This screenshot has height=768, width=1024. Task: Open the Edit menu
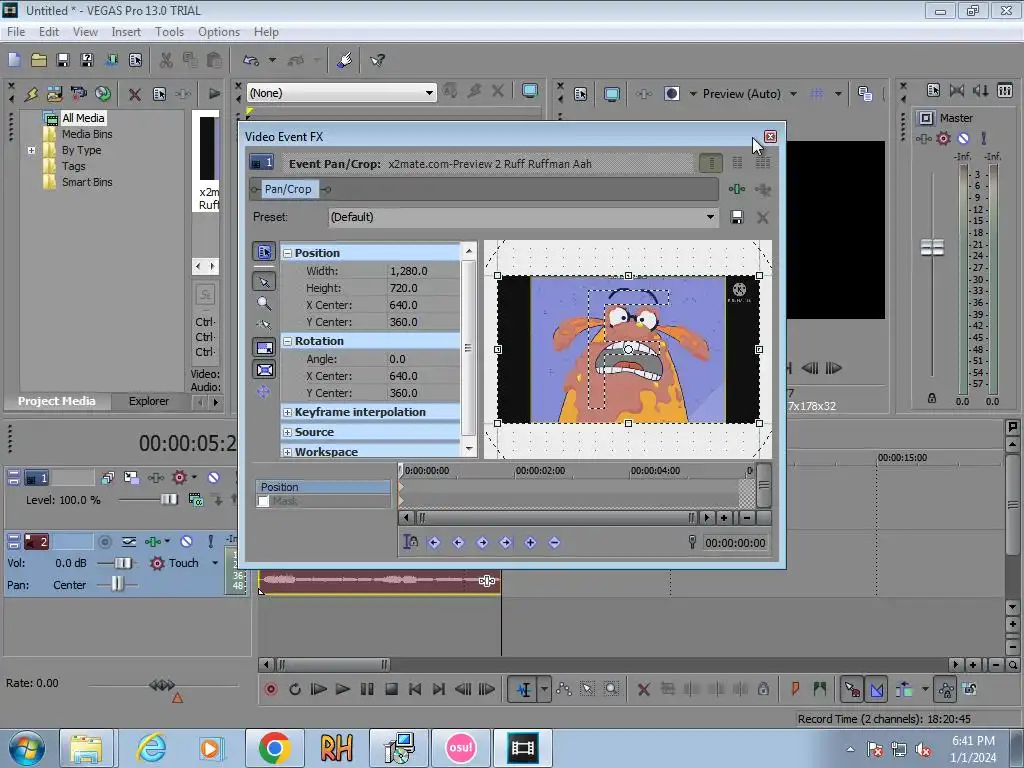click(x=48, y=32)
